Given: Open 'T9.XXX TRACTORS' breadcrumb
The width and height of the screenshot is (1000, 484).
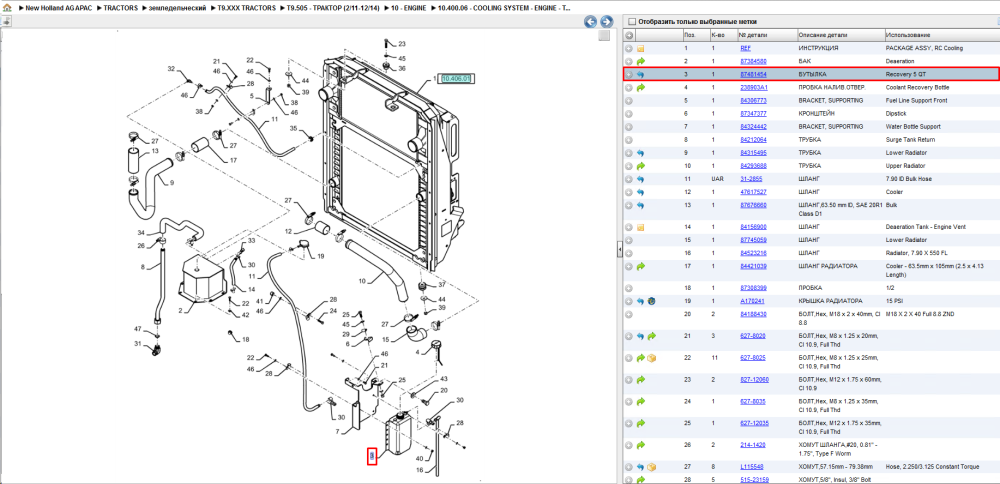Looking at the screenshot, I should [x=247, y=8].
